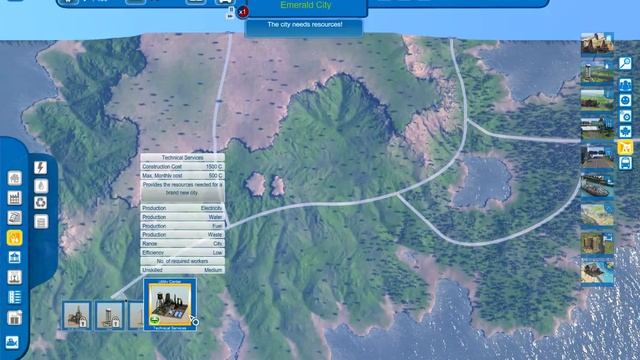Click the water tower field thumbnail on right
640x360 pixels.
[x=597, y=72]
